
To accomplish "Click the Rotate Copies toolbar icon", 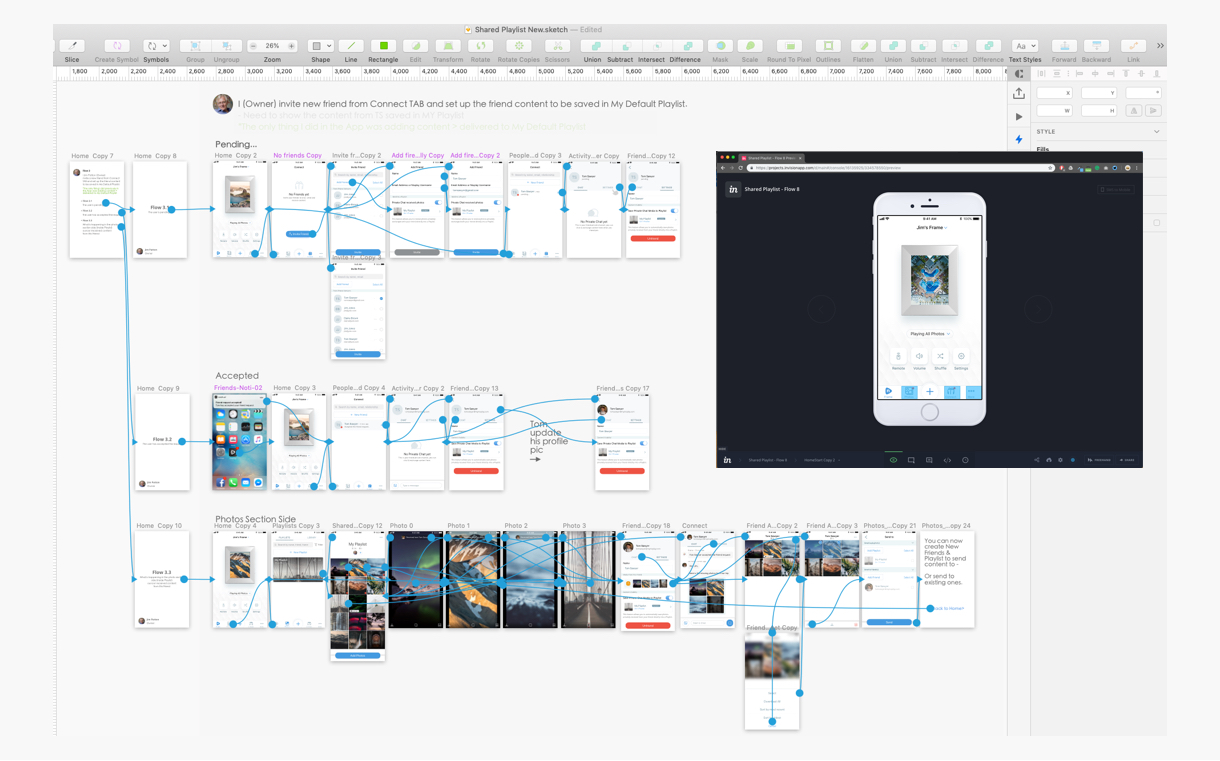I will pyautogui.click(x=518, y=46).
